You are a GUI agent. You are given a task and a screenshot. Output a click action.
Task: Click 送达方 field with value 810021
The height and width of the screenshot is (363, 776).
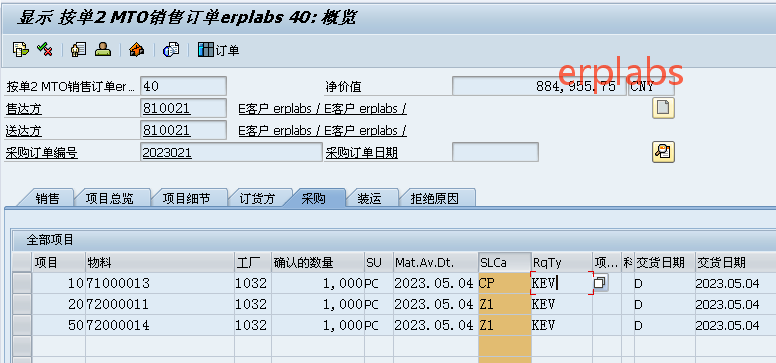pyautogui.click(x=183, y=130)
